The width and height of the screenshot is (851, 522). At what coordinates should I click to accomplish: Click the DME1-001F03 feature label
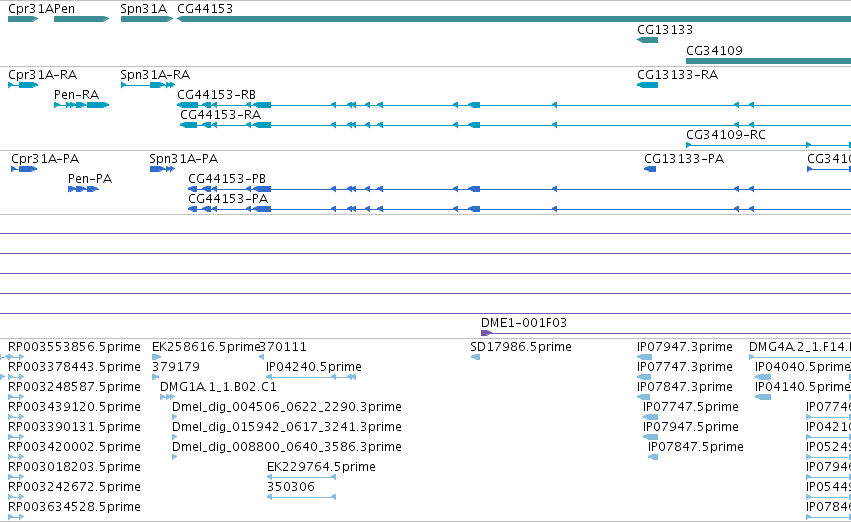click(x=524, y=323)
